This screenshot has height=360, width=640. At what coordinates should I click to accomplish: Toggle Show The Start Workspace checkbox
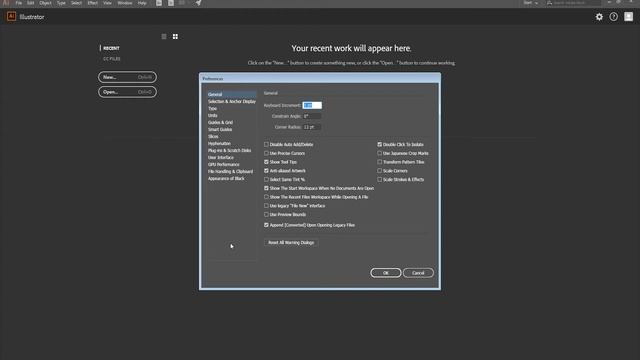pyautogui.click(x=266, y=189)
